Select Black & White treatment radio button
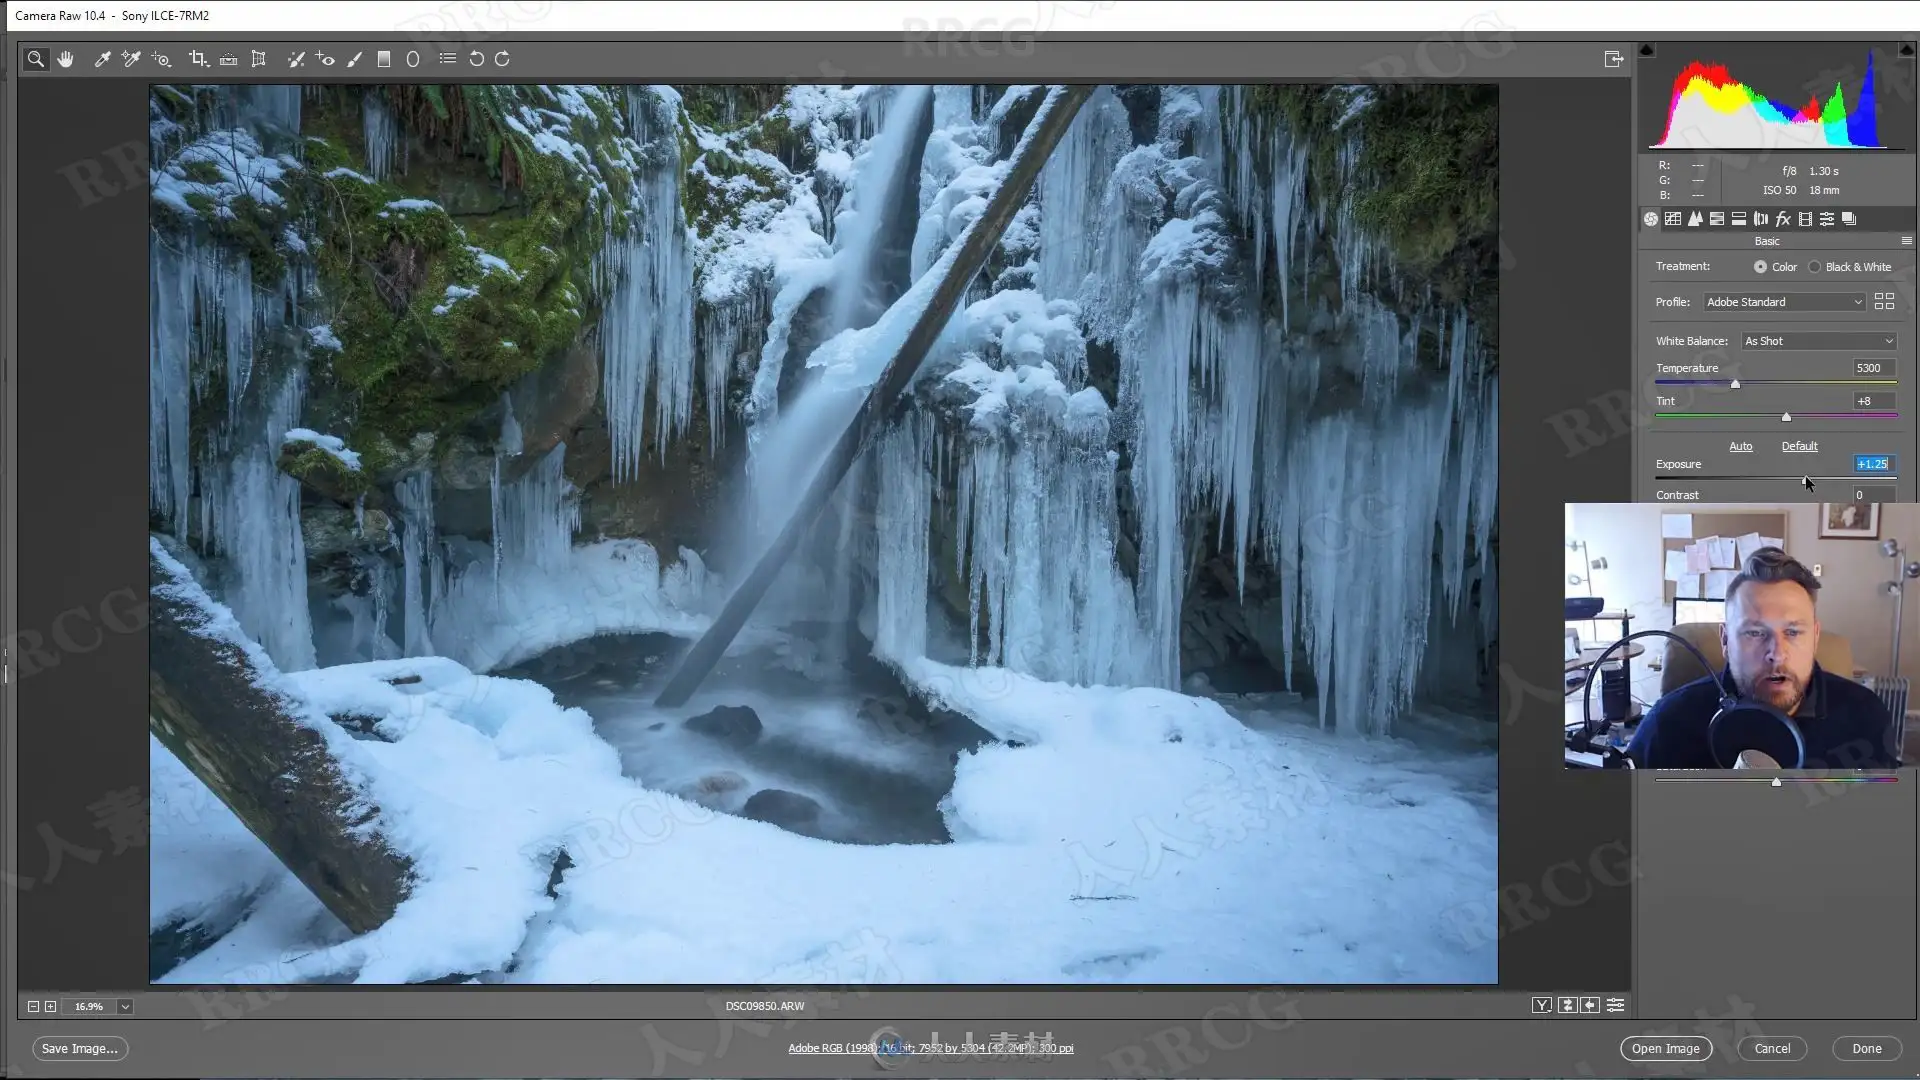 pyautogui.click(x=1814, y=267)
